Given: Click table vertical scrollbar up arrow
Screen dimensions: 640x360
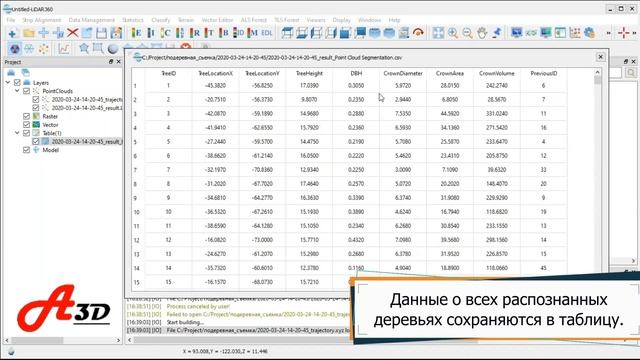Looking at the screenshot, I should coord(598,72).
